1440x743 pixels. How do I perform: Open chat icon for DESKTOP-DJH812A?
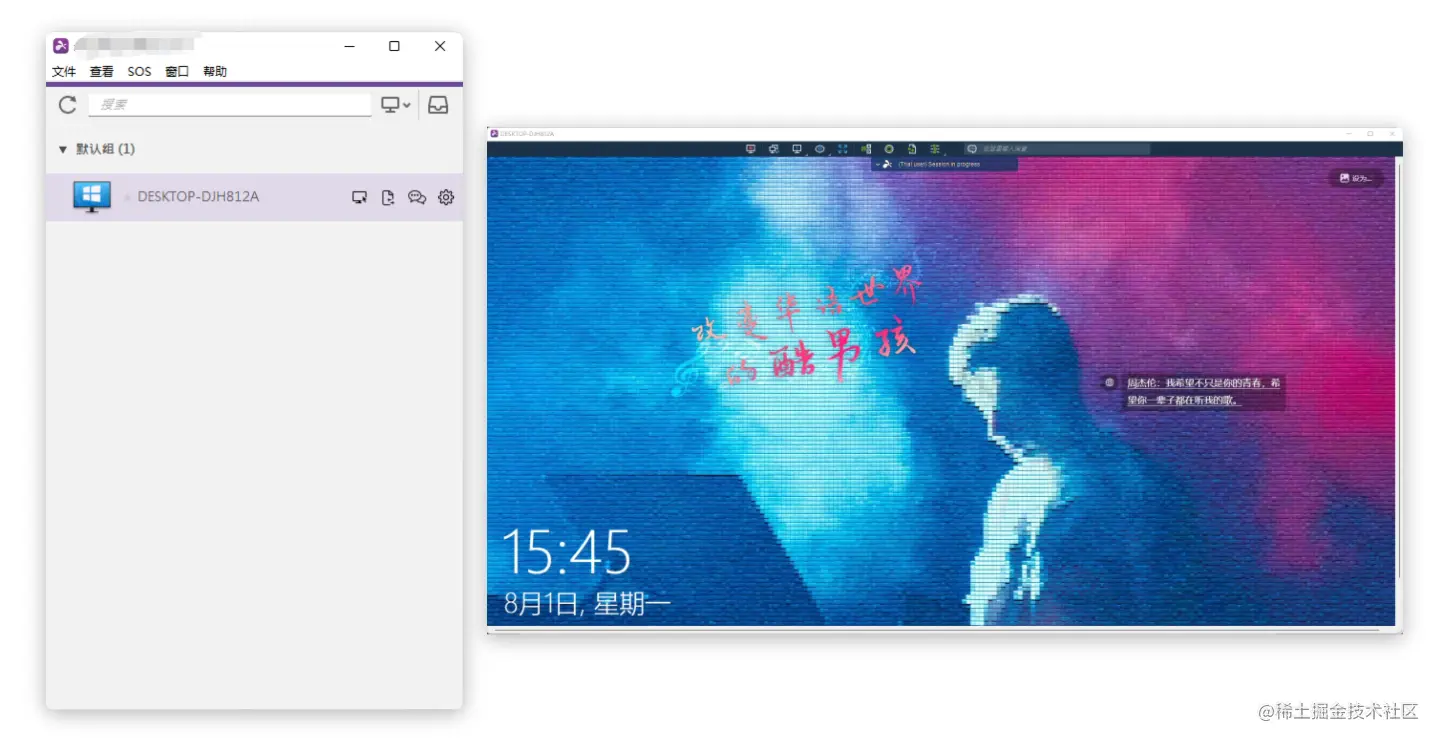[417, 197]
